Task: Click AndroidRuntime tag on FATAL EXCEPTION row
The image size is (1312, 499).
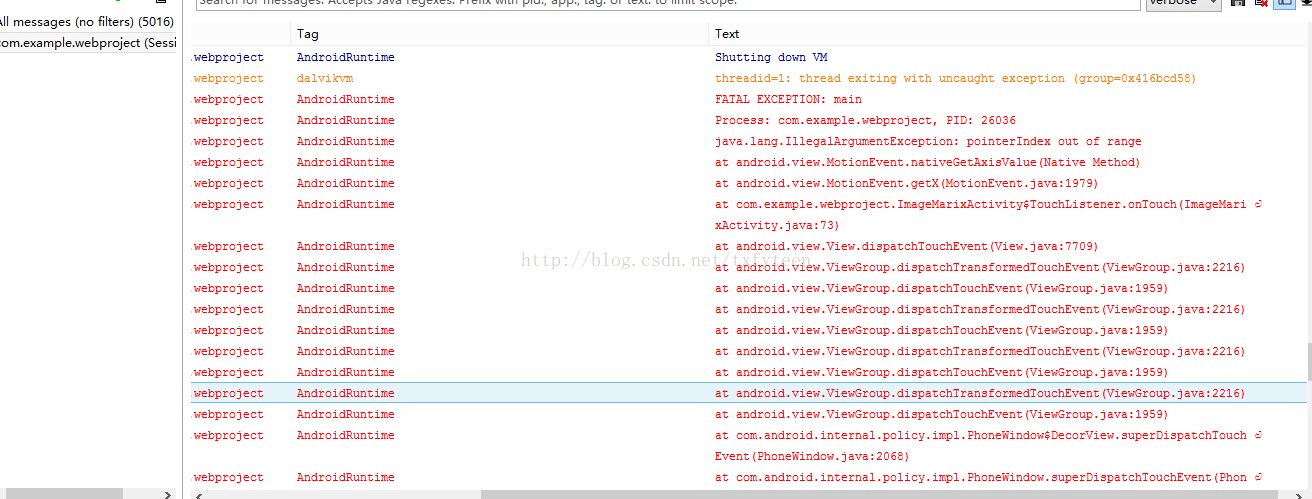Action: tap(345, 99)
